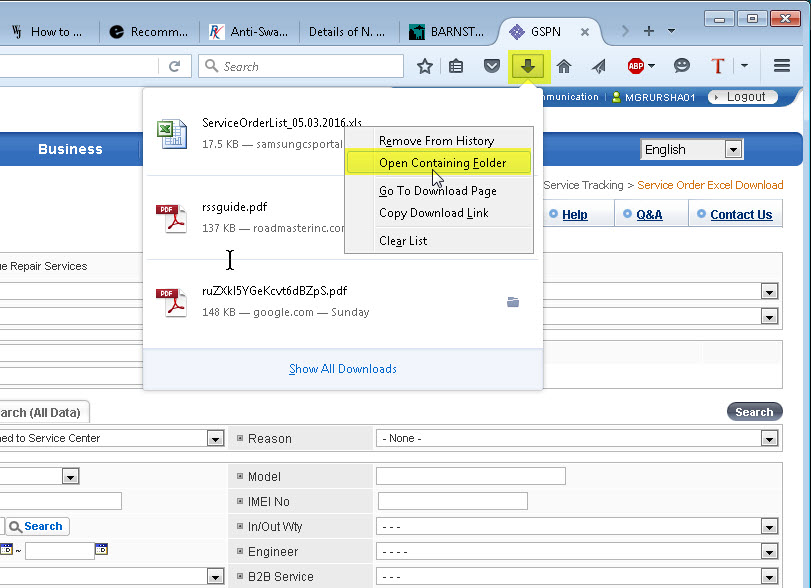Click Show All Downloads link
This screenshot has width=811, height=588.
point(343,369)
